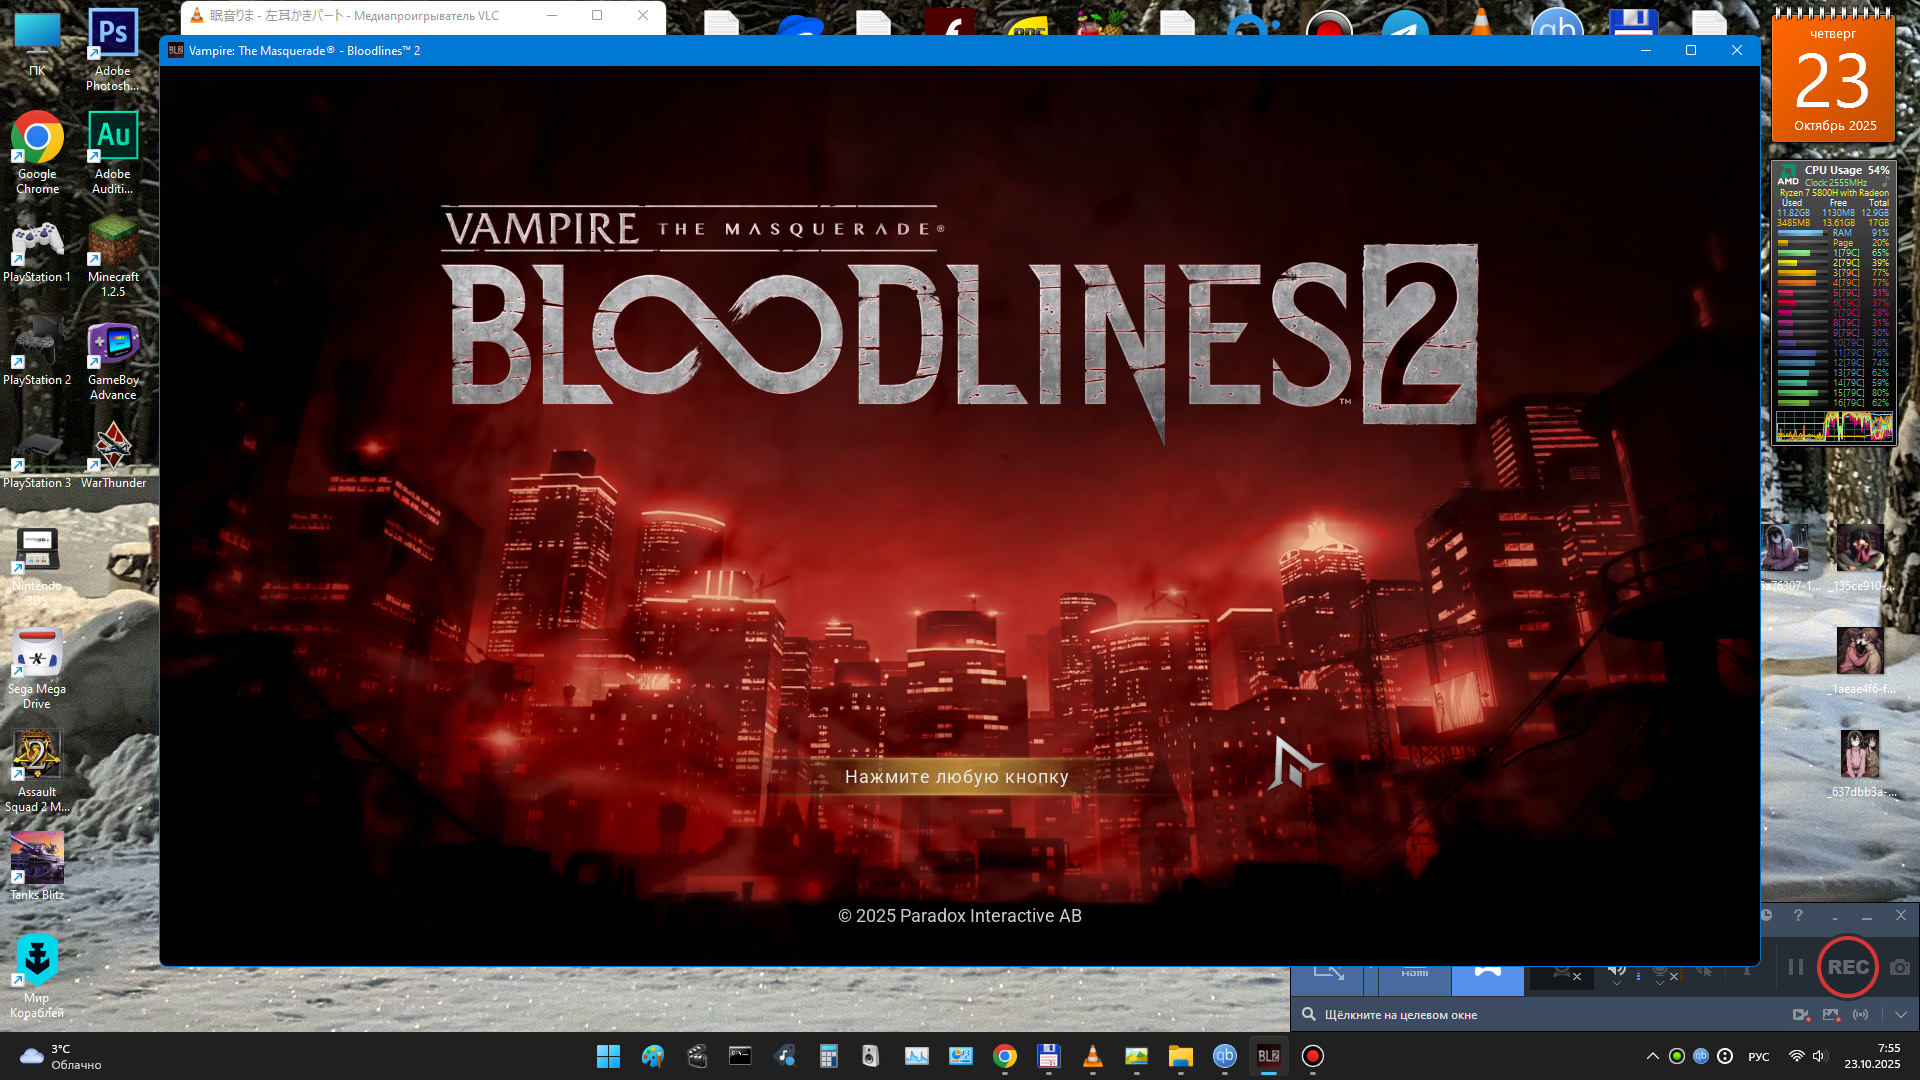Toggle mouse cursor effects icon
This screenshot has height=1080, width=1920.
(x=1704, y=972)
